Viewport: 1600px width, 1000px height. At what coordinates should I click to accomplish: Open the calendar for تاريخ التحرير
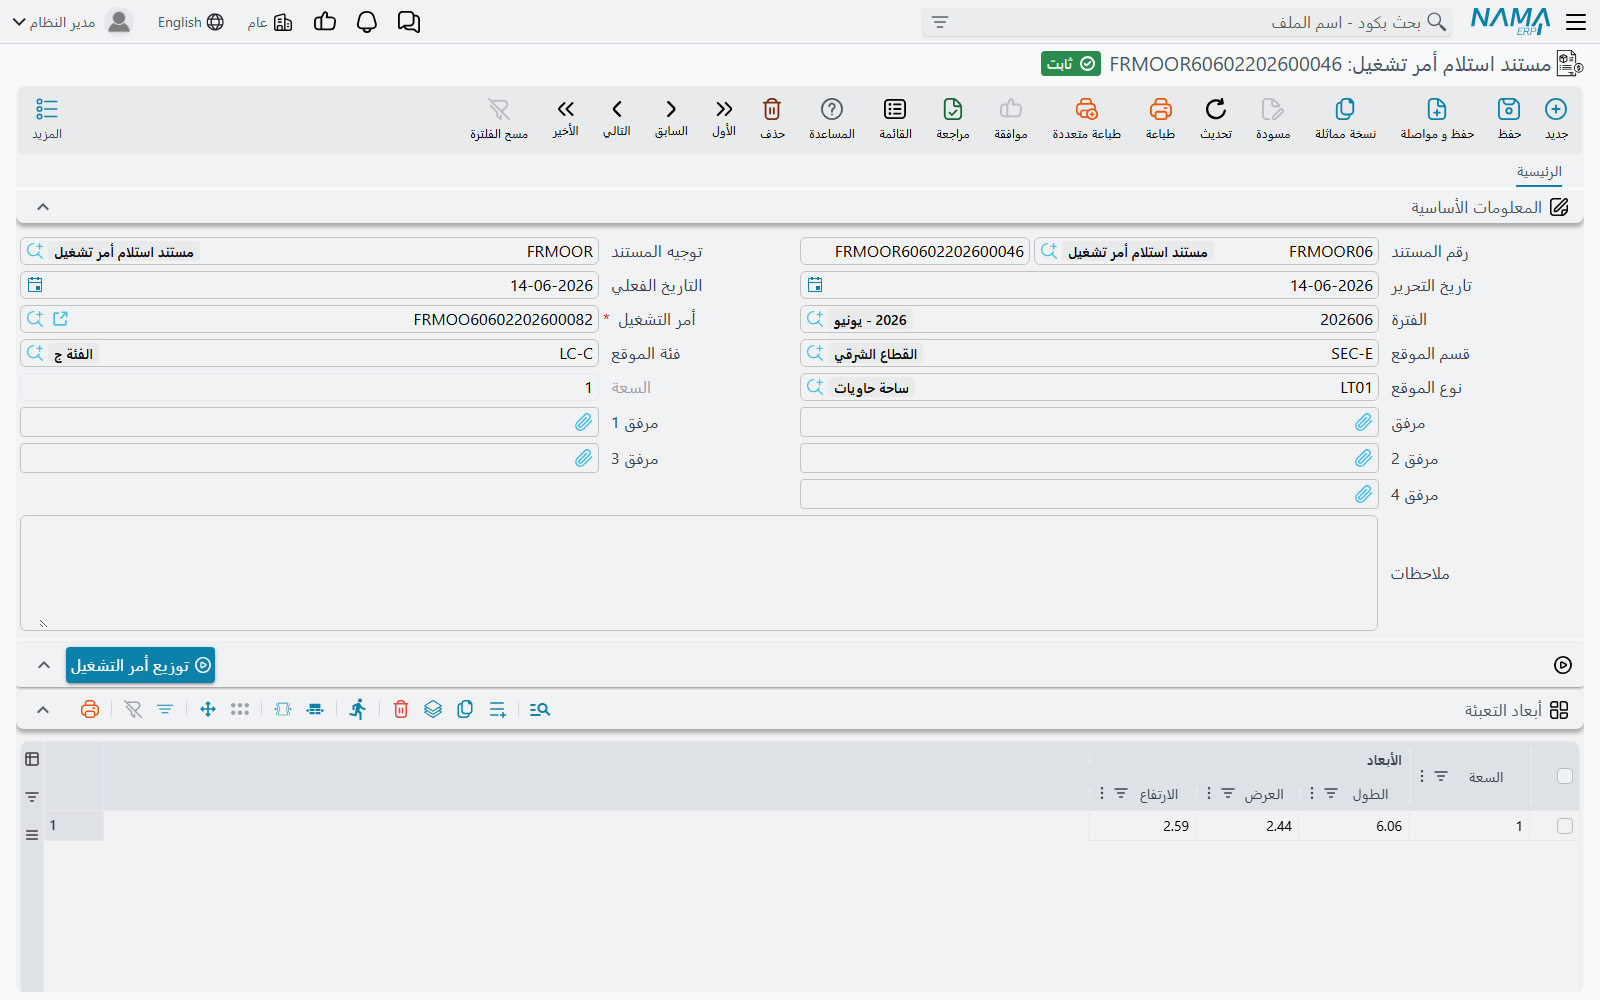815,285
